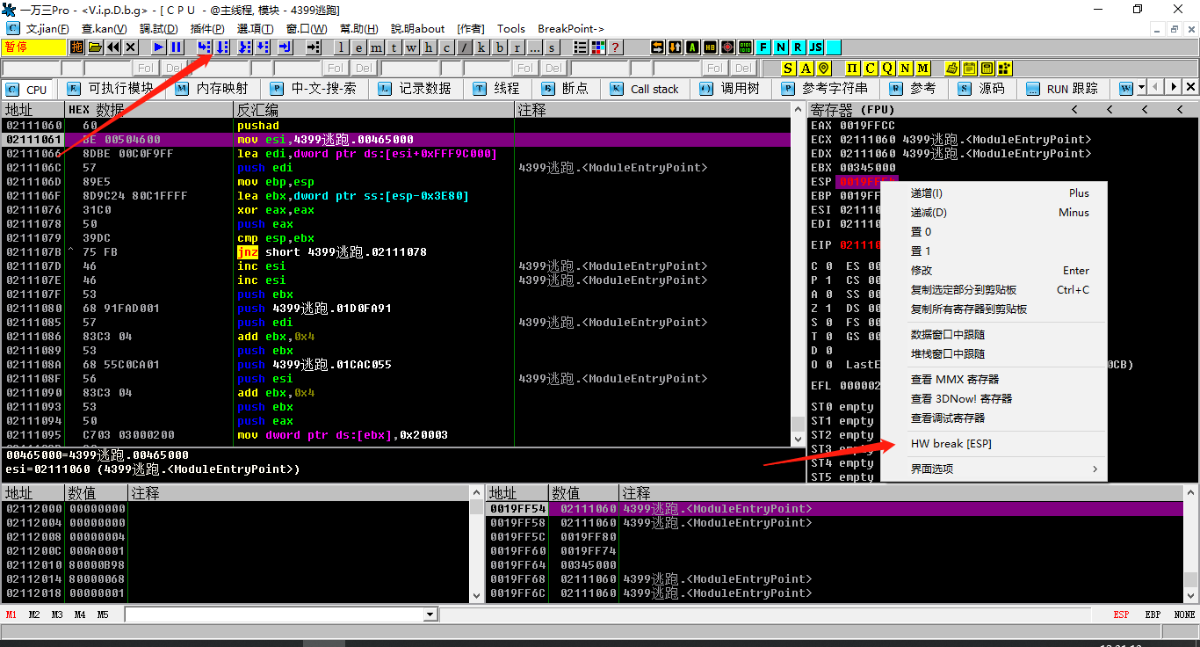Expand the tab overflow dropdown arrow
The width and height of the screenshot is (1200, 647).
pos(1141,87)
